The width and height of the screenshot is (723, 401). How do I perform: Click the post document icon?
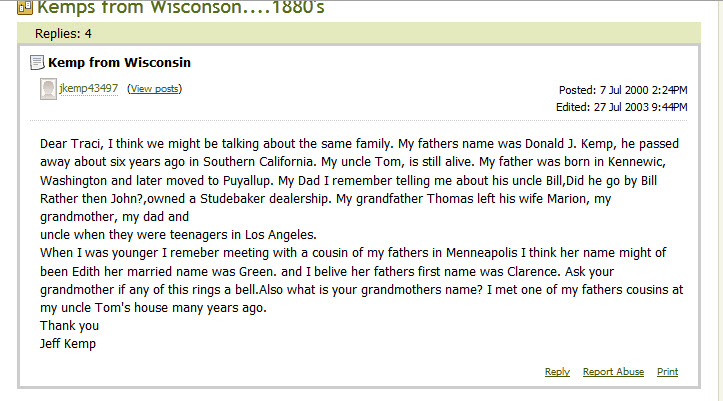click(37, 62)
